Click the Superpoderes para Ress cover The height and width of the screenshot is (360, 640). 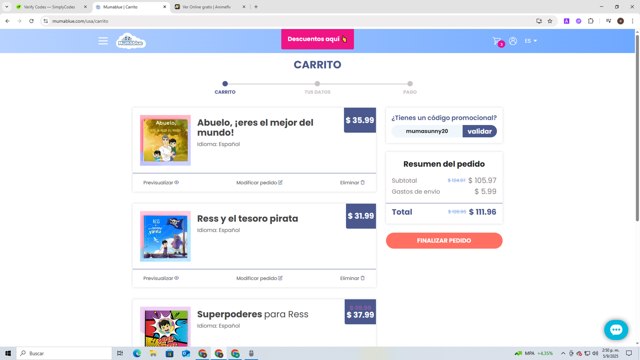165,327
